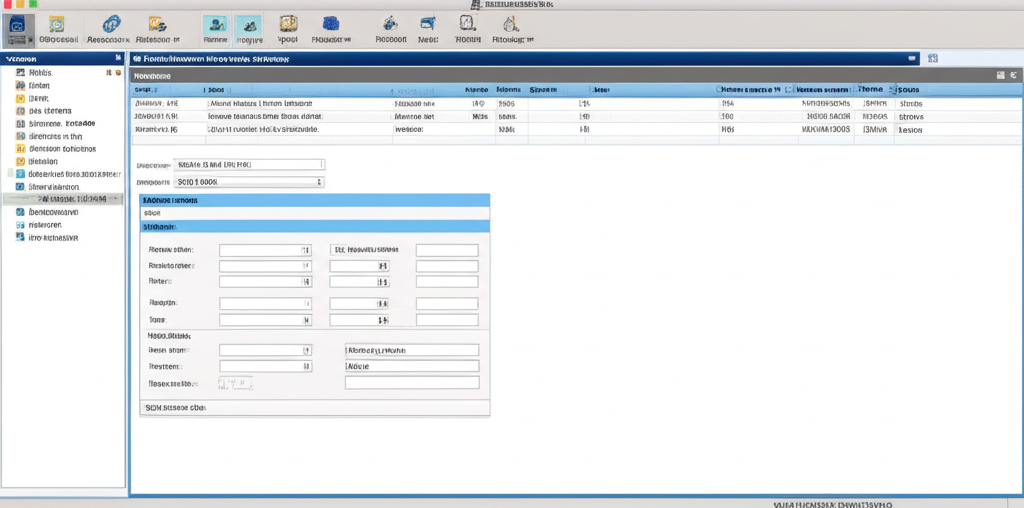Click the lower light-blue section header of the form panel
This screenshot has height=508, width=1024.
(x=315, y=227)
